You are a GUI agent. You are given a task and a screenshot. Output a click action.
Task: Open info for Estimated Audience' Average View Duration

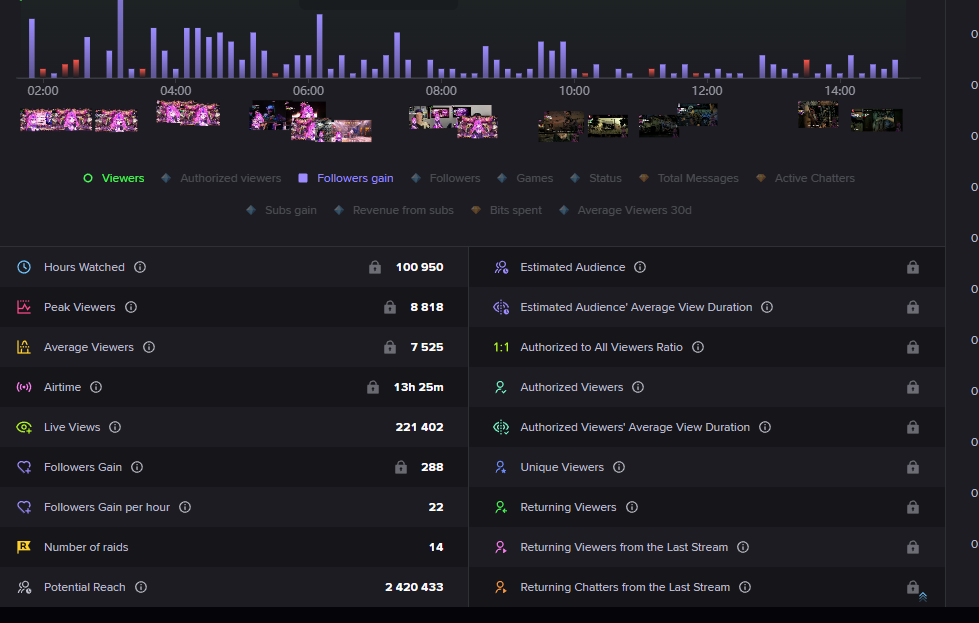[767, 307]
